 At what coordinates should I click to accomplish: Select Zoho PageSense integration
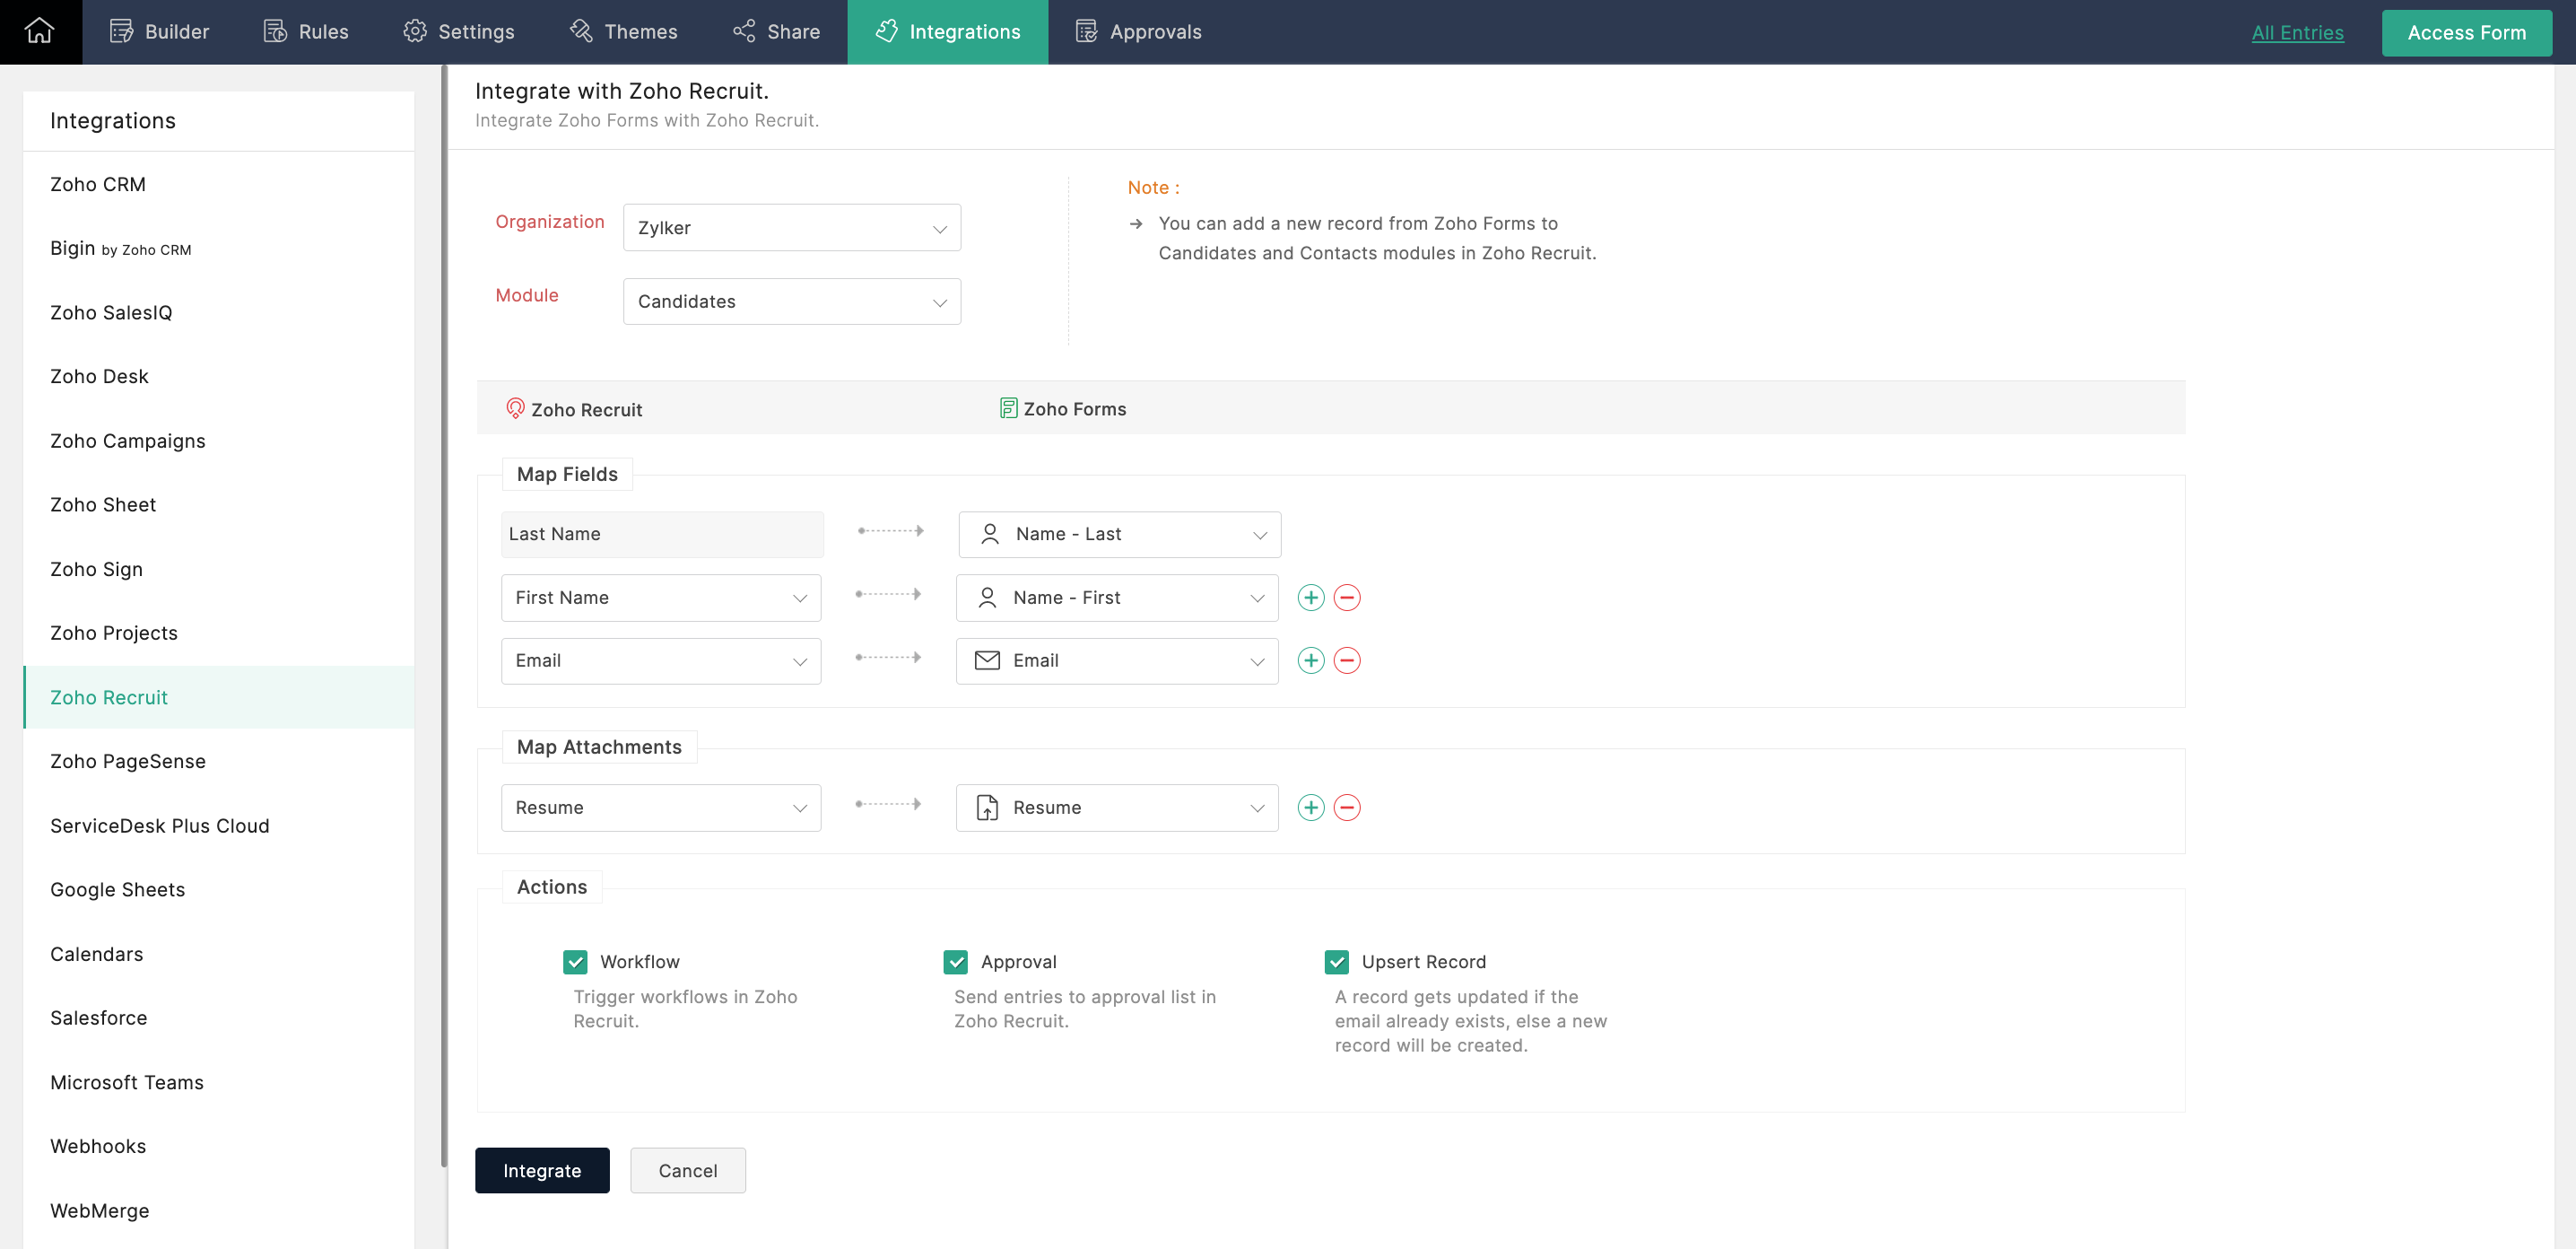click(x=219, y=761)
